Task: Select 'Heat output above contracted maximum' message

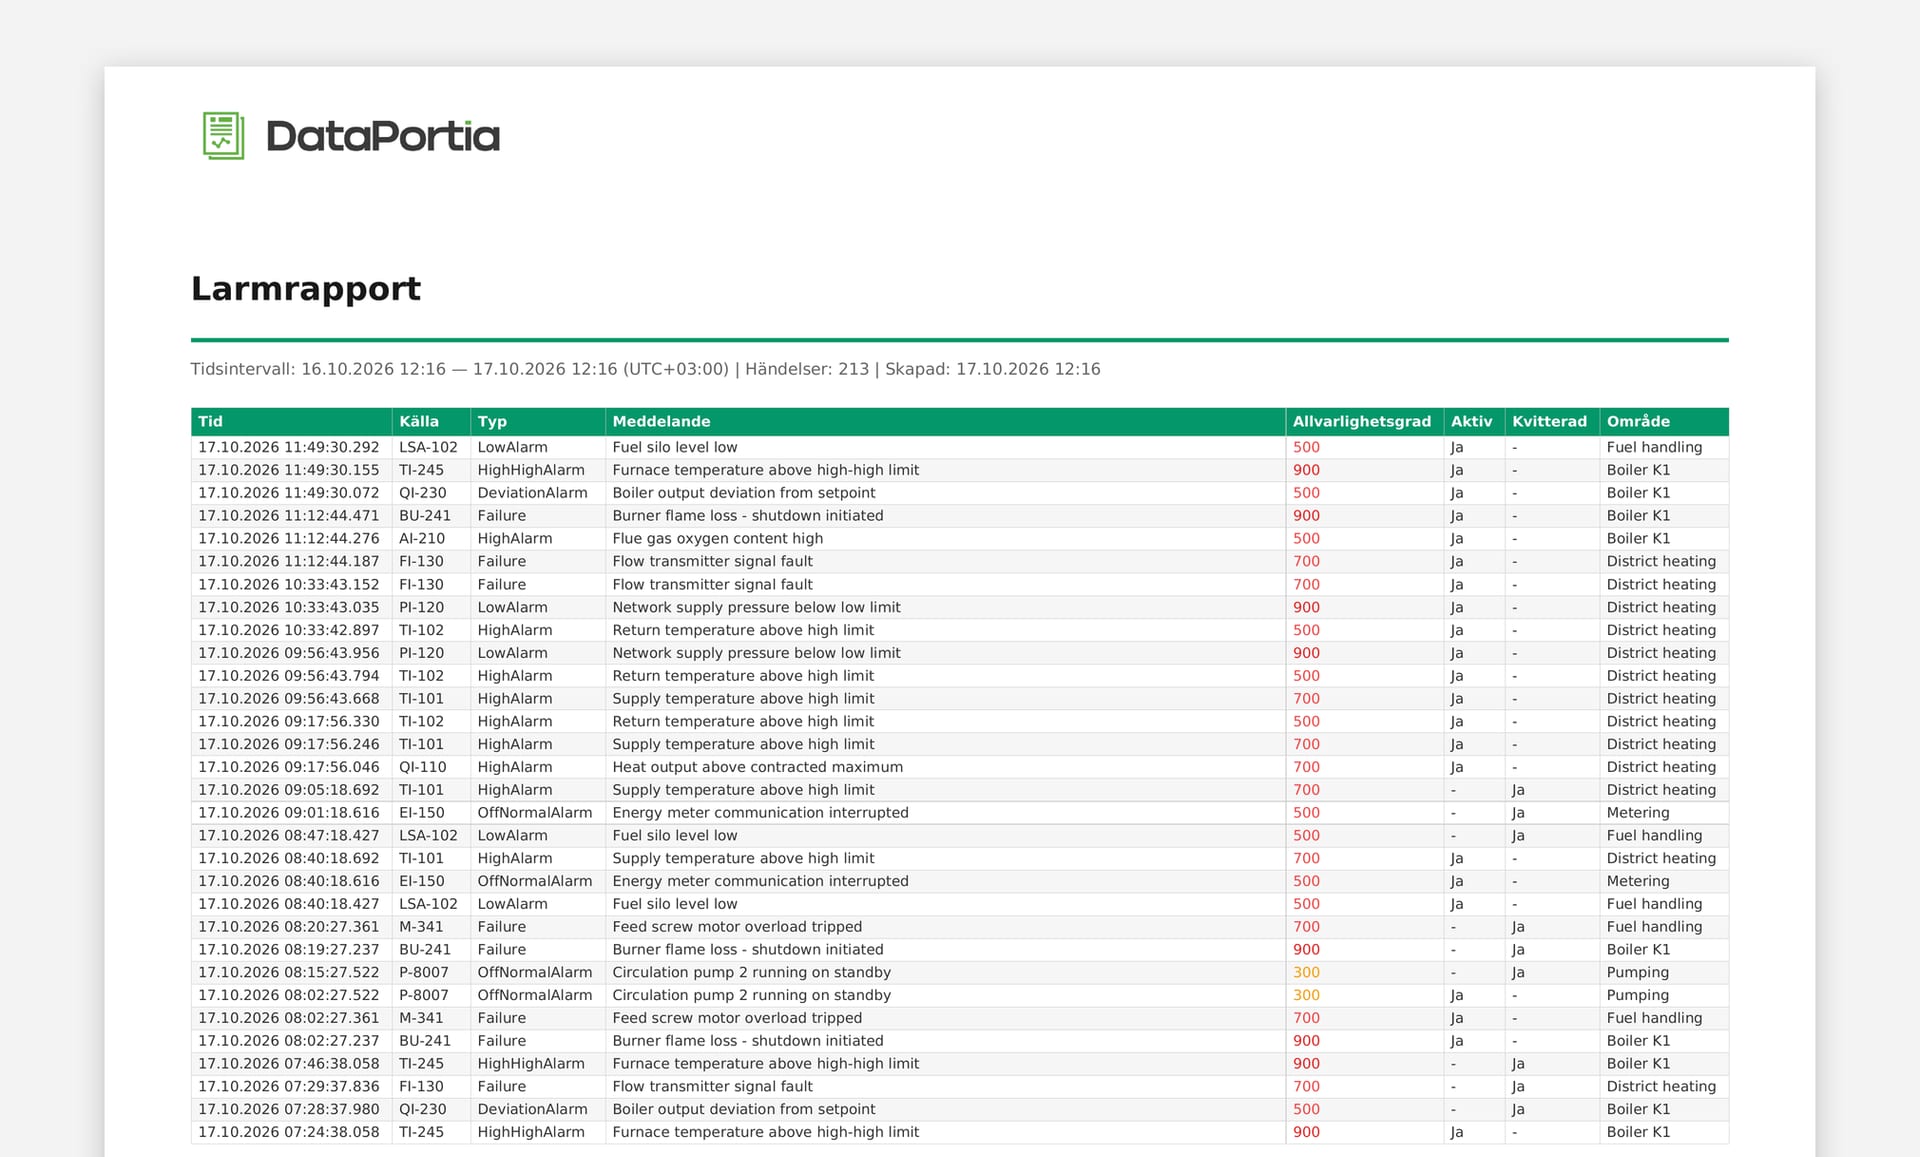Action: coord(758,767)
